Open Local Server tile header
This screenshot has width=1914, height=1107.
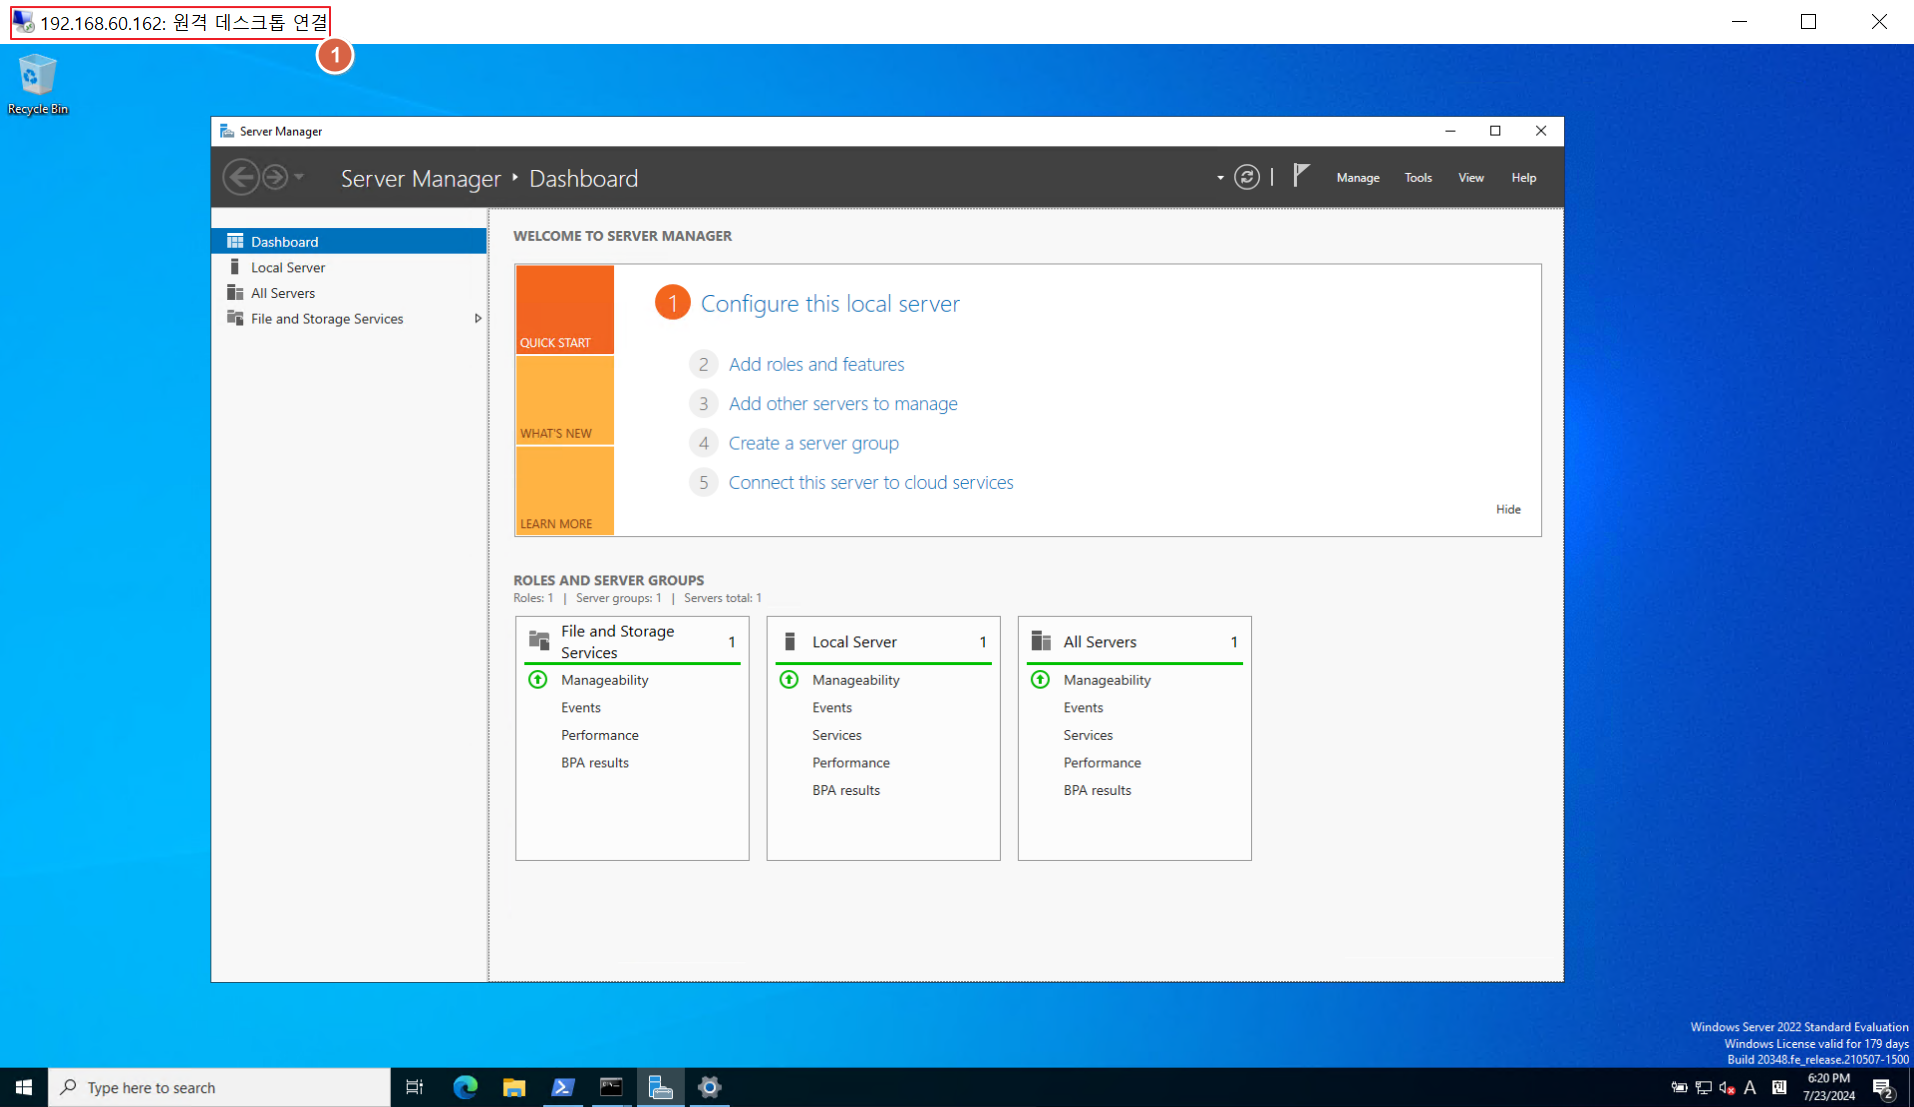(x=883, y=641)
